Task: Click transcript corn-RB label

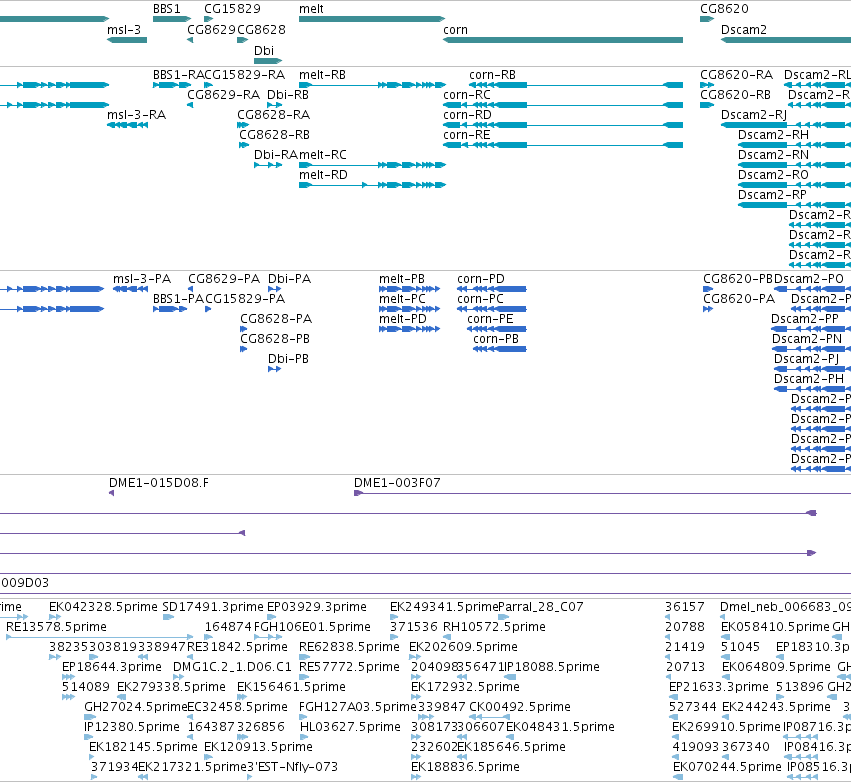Action: coord(492,75)
